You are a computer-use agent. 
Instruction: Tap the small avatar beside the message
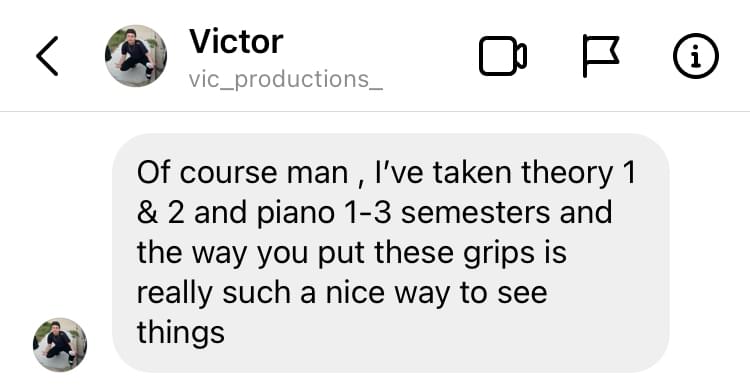pos(60,344)
